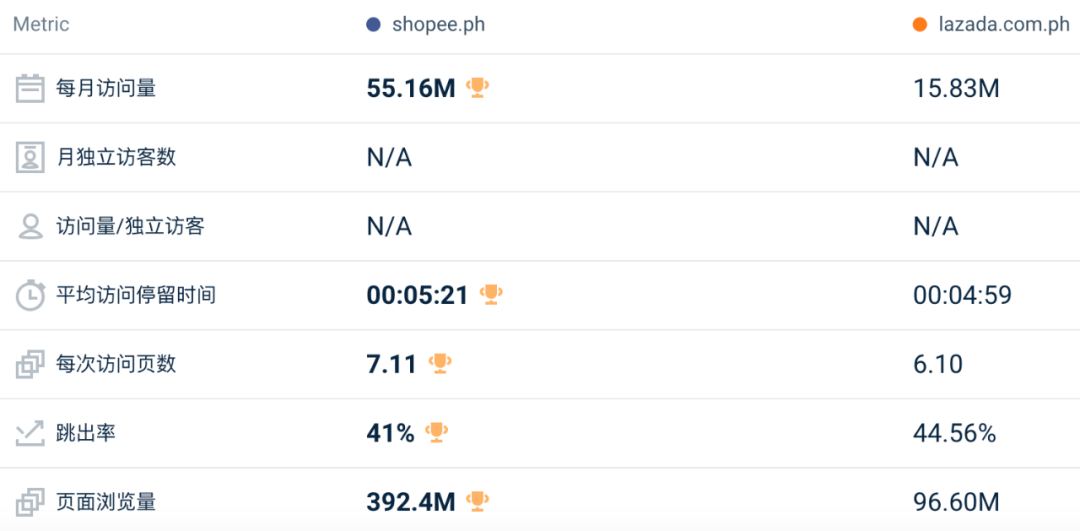
Task: Open the lazada.com.ph column header link
Action: point(1002,25)
